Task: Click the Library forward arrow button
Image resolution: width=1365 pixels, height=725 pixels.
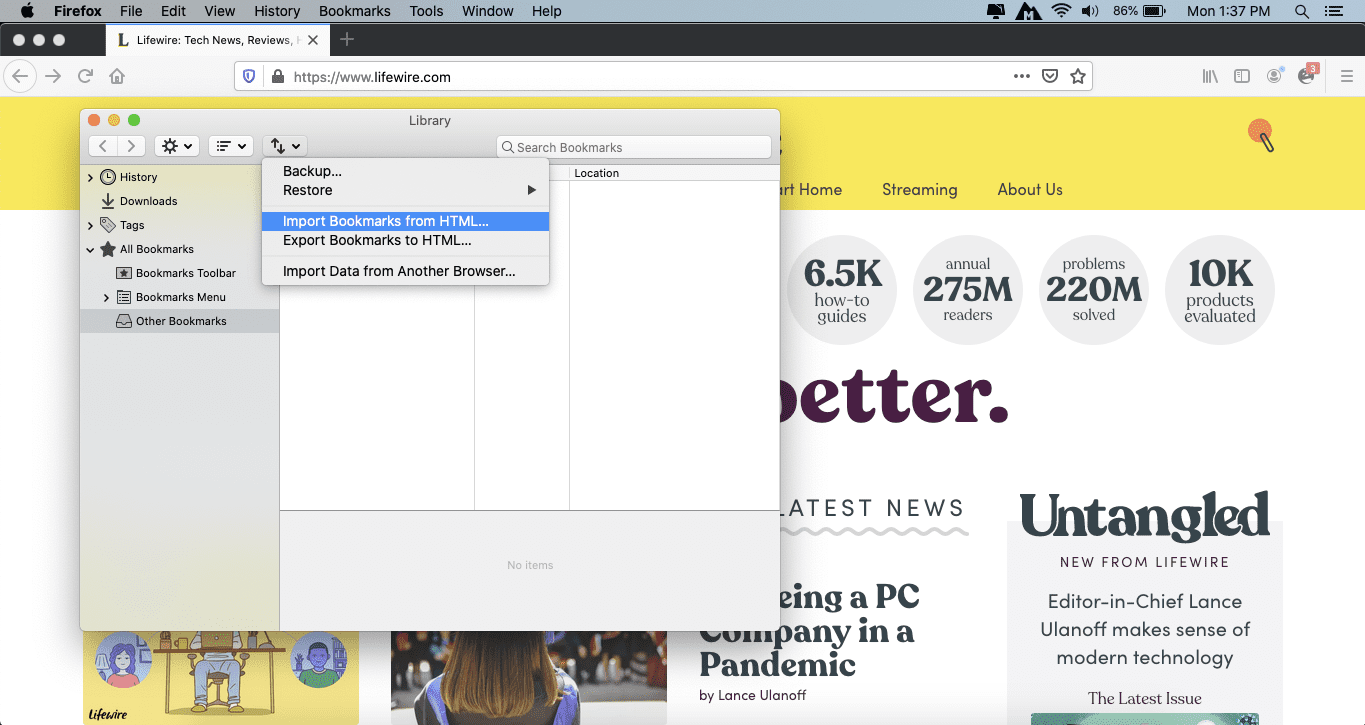Action: tap(132, 146)
